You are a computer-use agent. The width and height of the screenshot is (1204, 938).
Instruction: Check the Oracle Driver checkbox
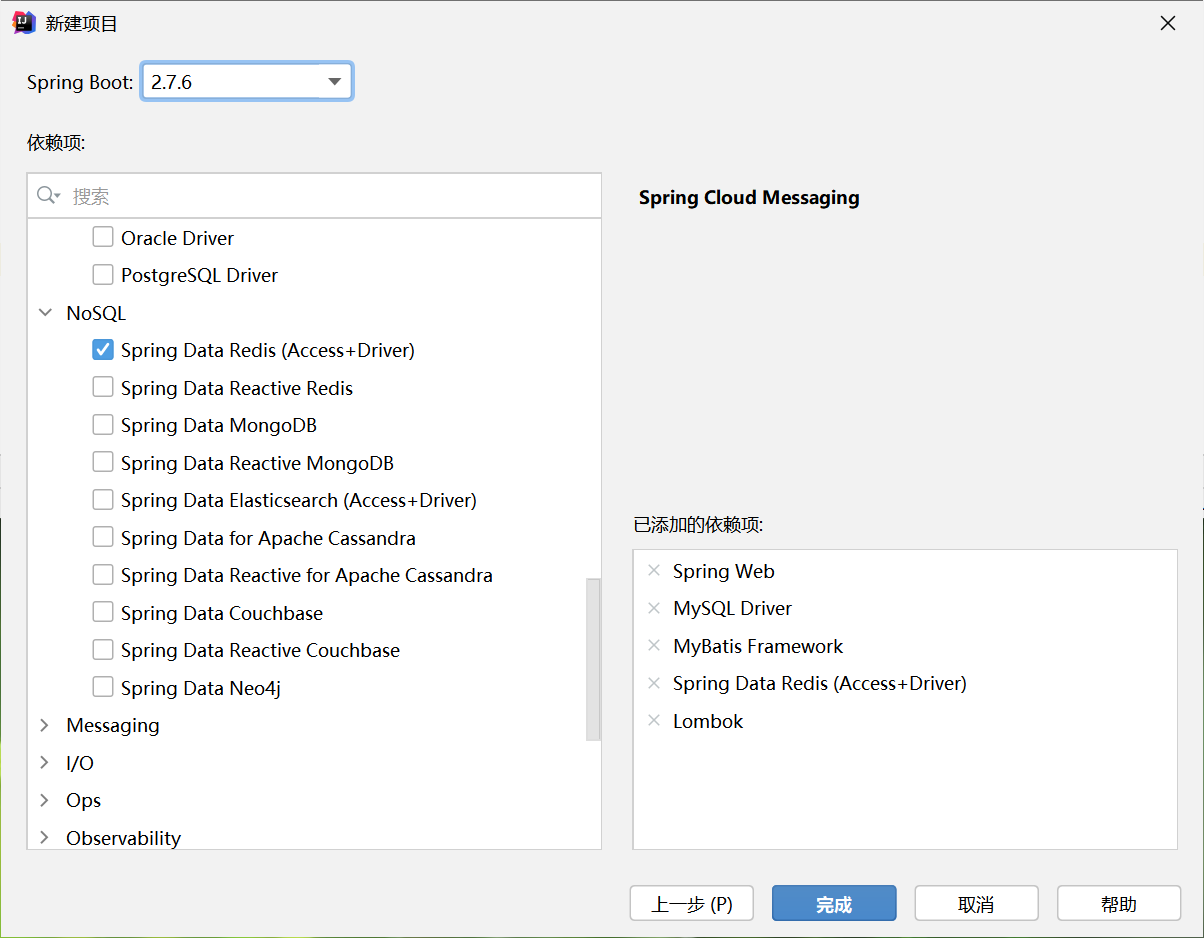(x=103, y=238)
